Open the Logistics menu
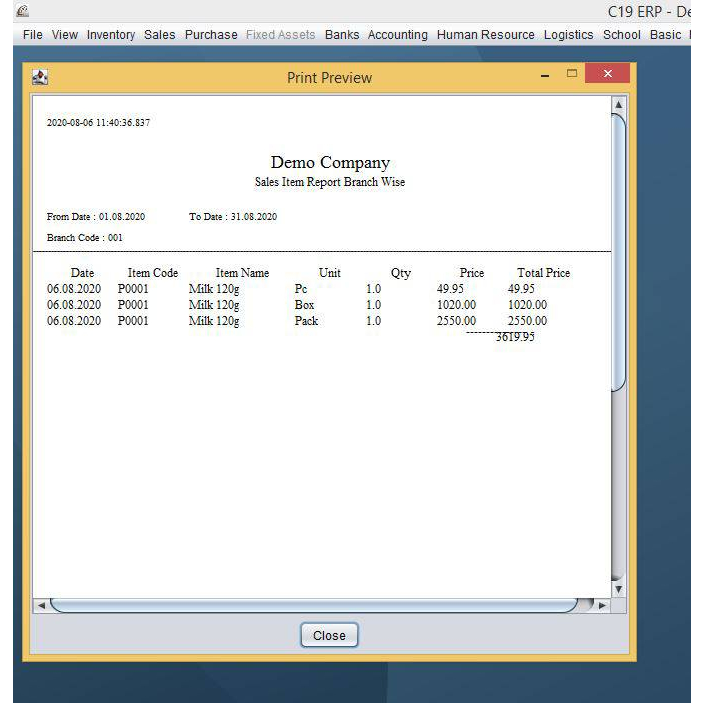 568,34
